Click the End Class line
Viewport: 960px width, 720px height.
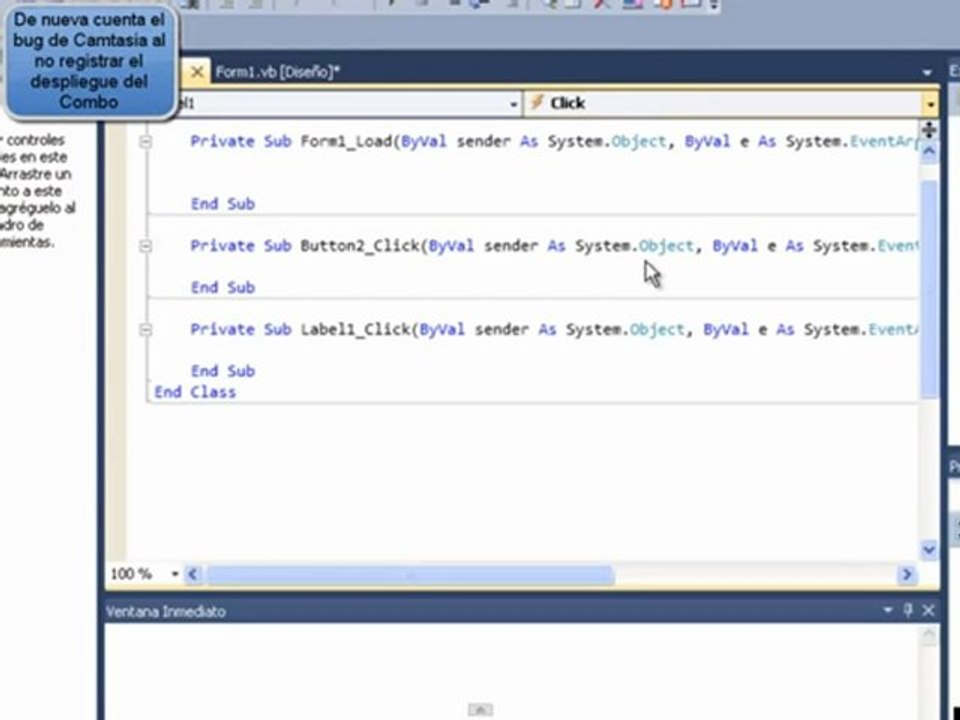pyautogui.click(x=195, y=392)
